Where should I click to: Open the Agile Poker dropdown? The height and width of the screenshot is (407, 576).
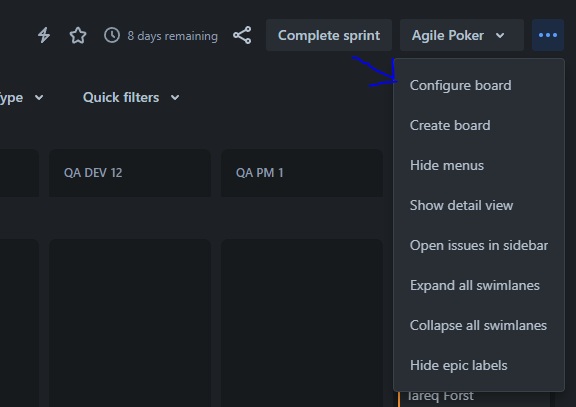(462, 35)
